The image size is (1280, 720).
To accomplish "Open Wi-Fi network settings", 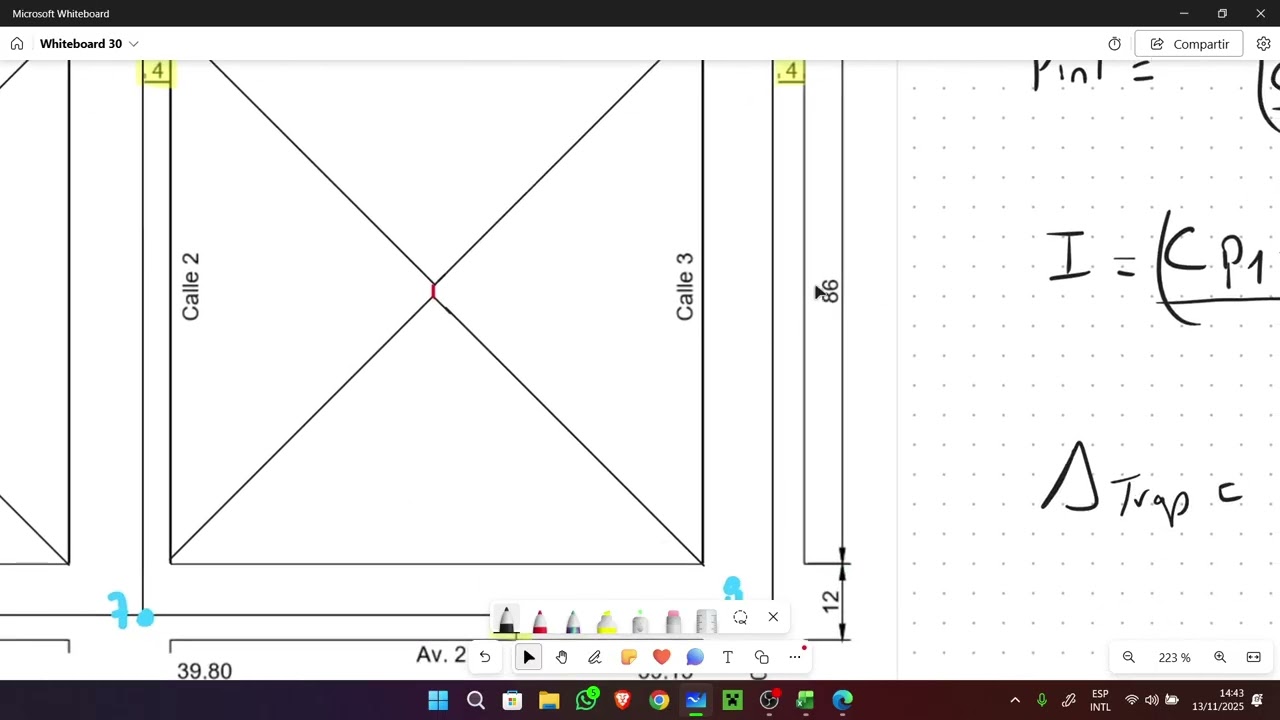I will tap(1132, 700).
